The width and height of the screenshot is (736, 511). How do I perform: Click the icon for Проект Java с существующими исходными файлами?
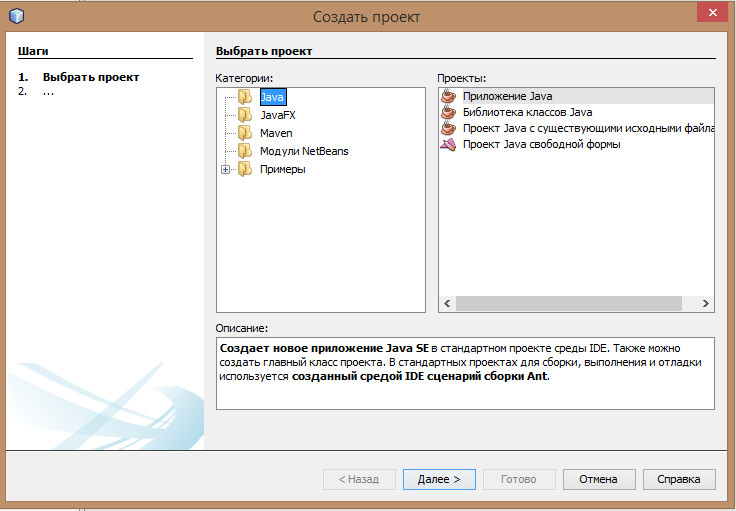(448, 128)
